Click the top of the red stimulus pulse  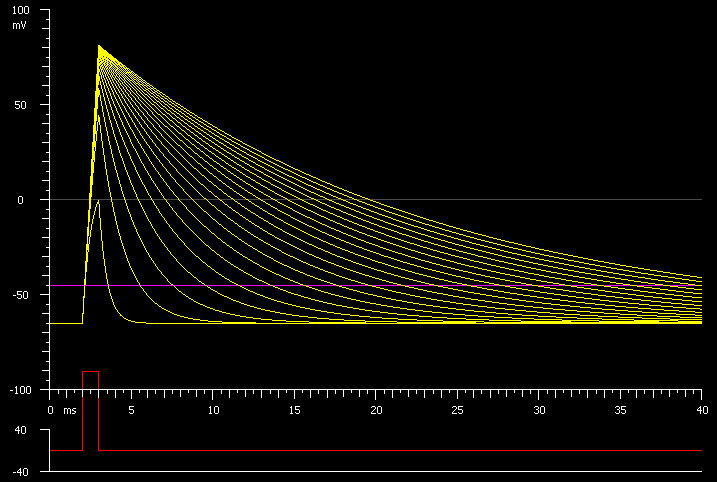tap(91, 372)
